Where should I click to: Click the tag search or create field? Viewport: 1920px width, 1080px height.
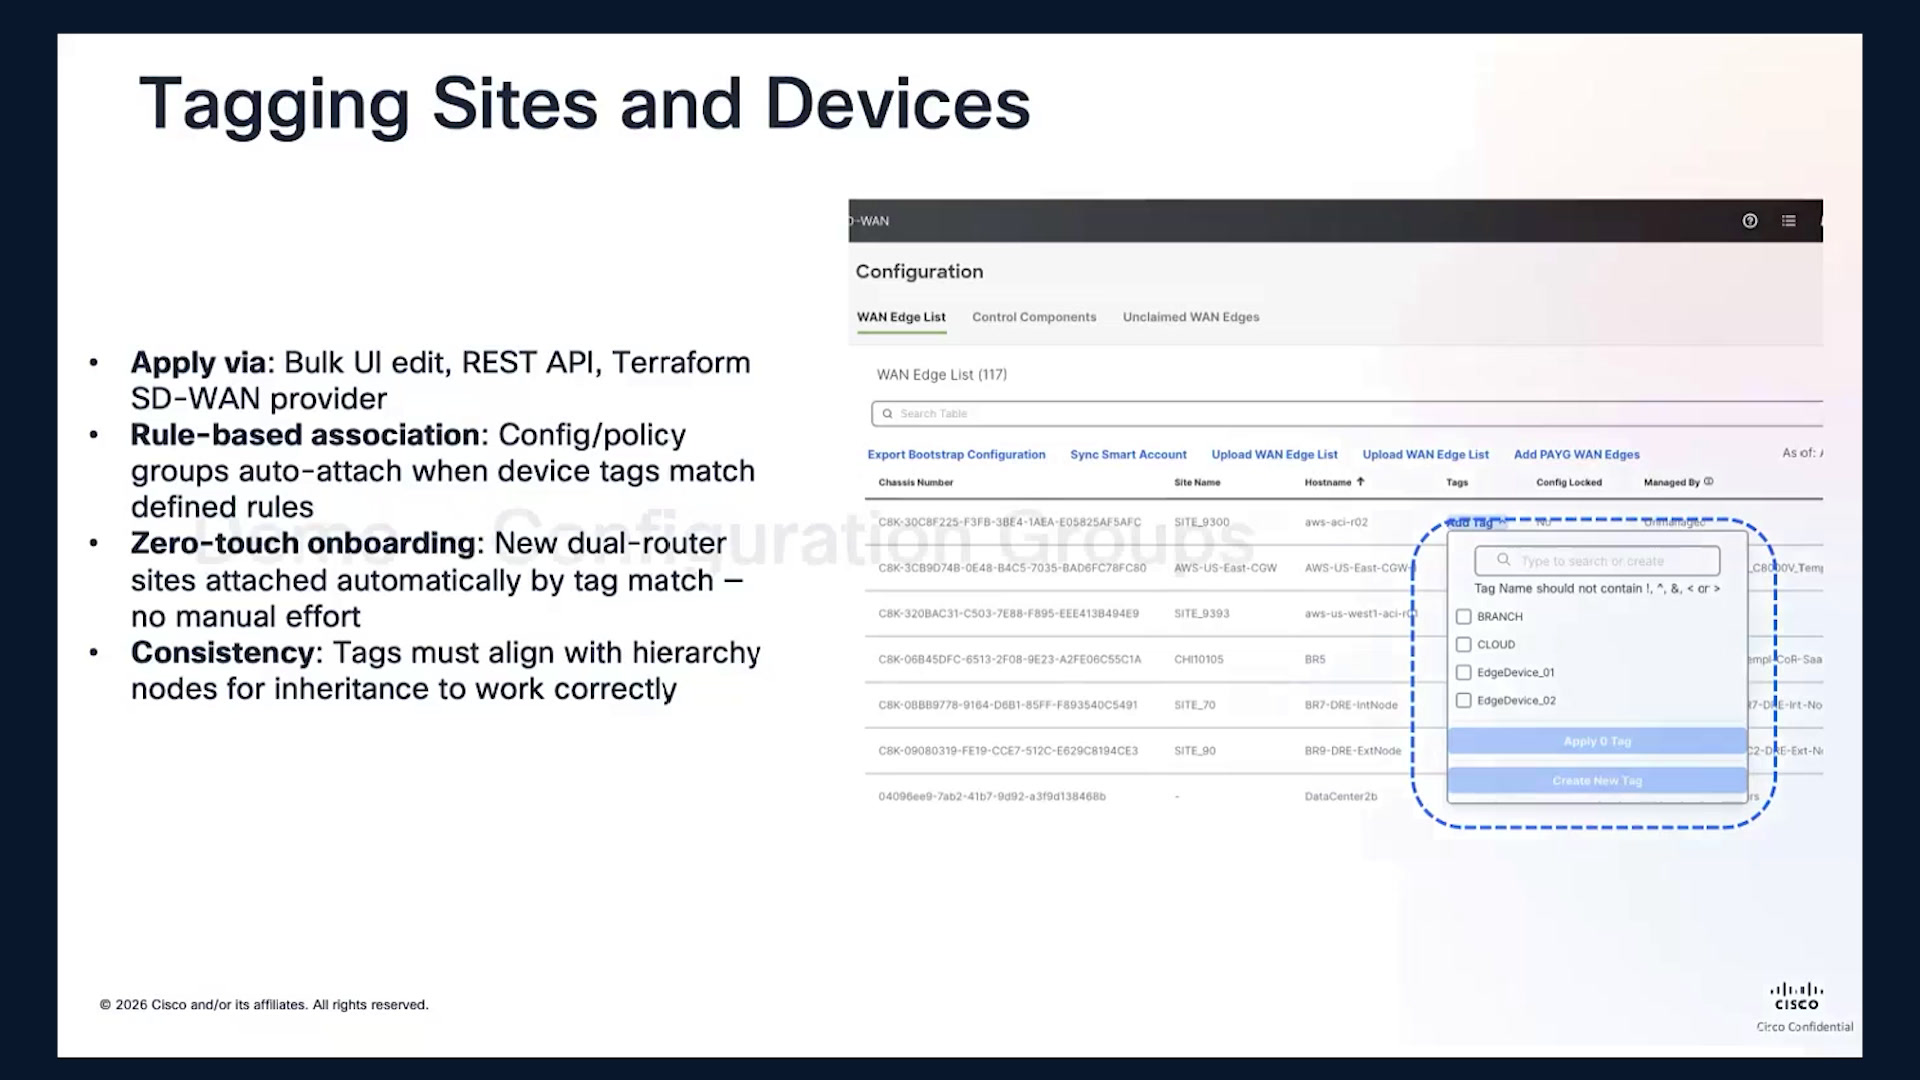(1597, 560)
